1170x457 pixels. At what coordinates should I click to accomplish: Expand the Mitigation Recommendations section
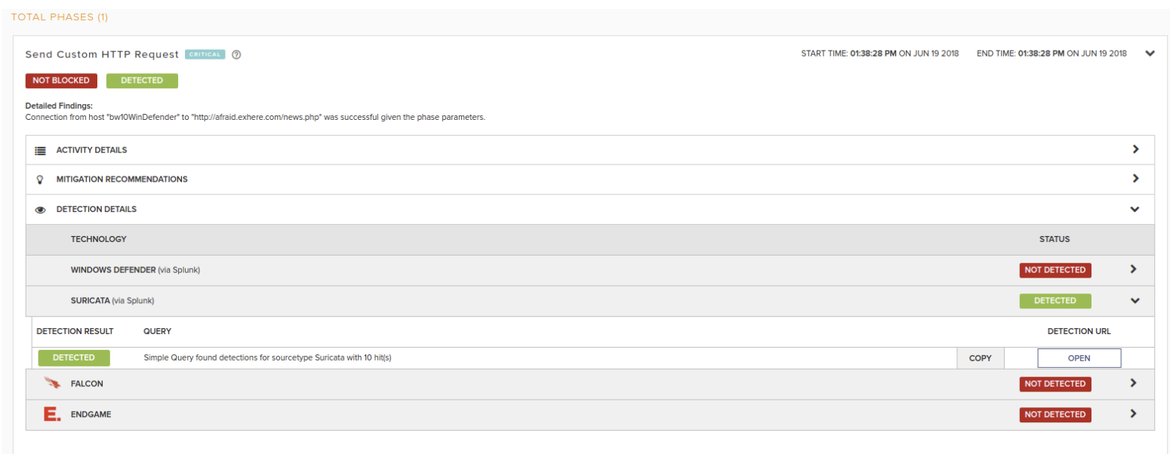pyautogui.click(x=1135, y=179)
